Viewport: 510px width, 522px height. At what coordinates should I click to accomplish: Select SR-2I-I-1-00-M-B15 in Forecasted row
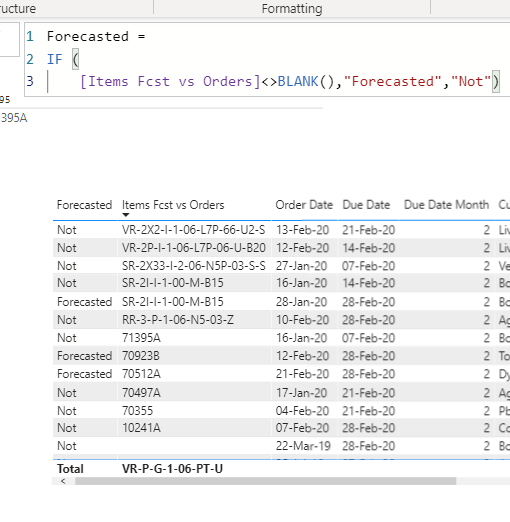click(173, 302)
